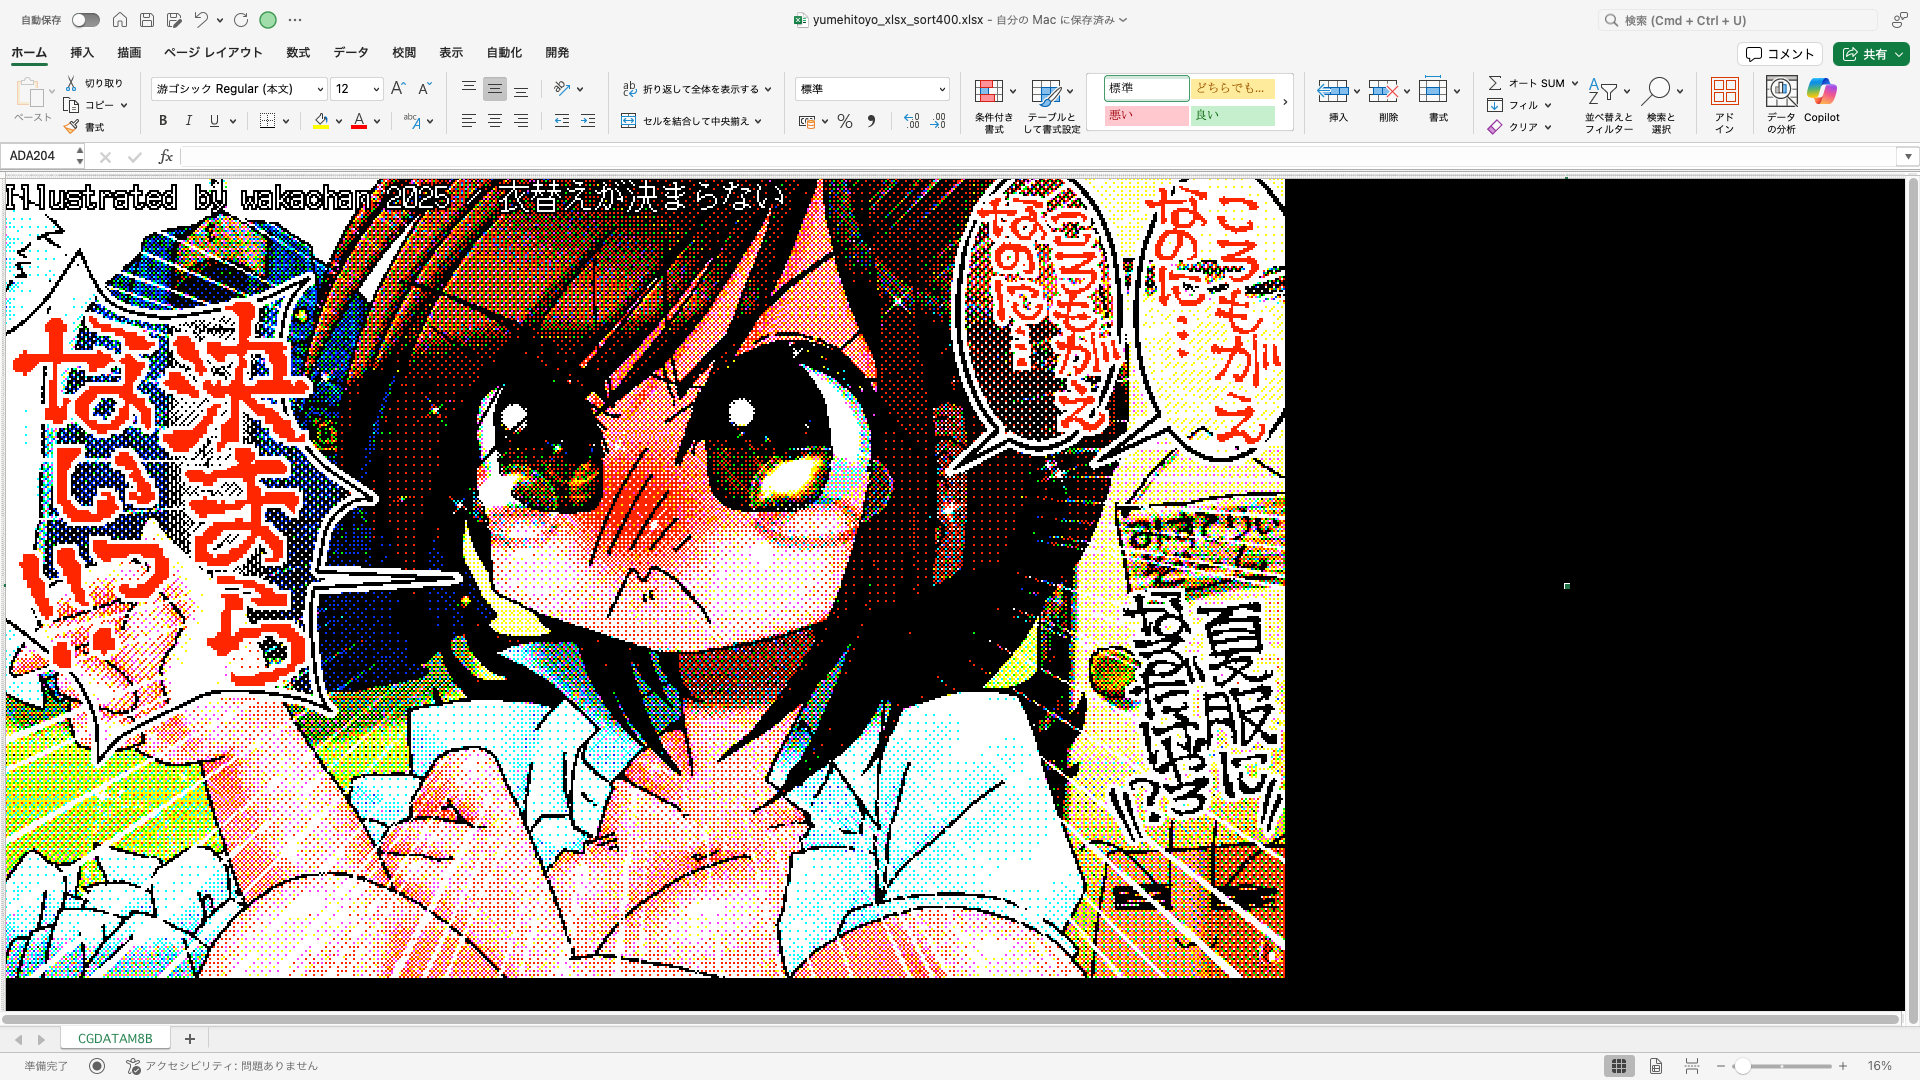The height and width of the screenshot is (1080, 1920).
Task: Open the 数式 ribbon tab
Action: (298, 53)
